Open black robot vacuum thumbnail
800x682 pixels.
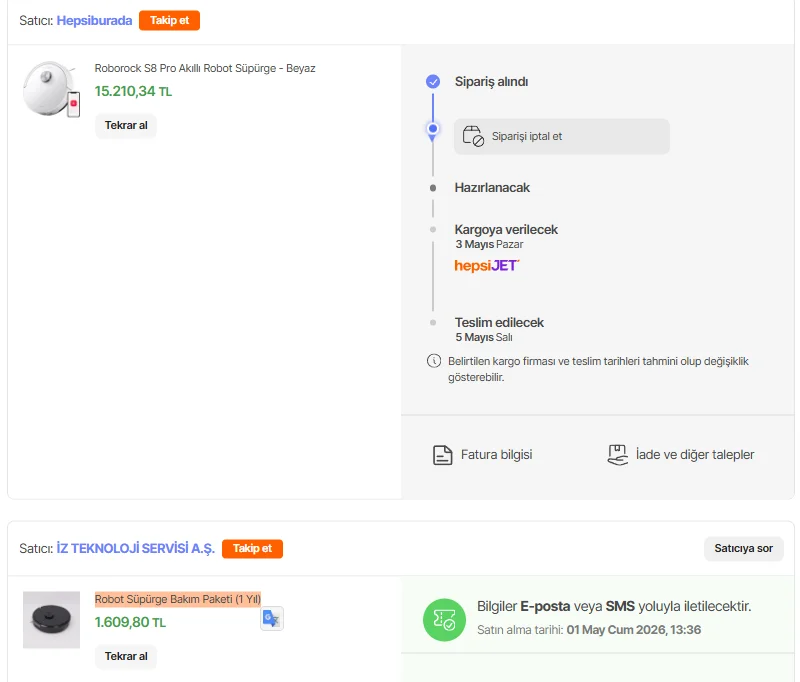coord(52,620)
